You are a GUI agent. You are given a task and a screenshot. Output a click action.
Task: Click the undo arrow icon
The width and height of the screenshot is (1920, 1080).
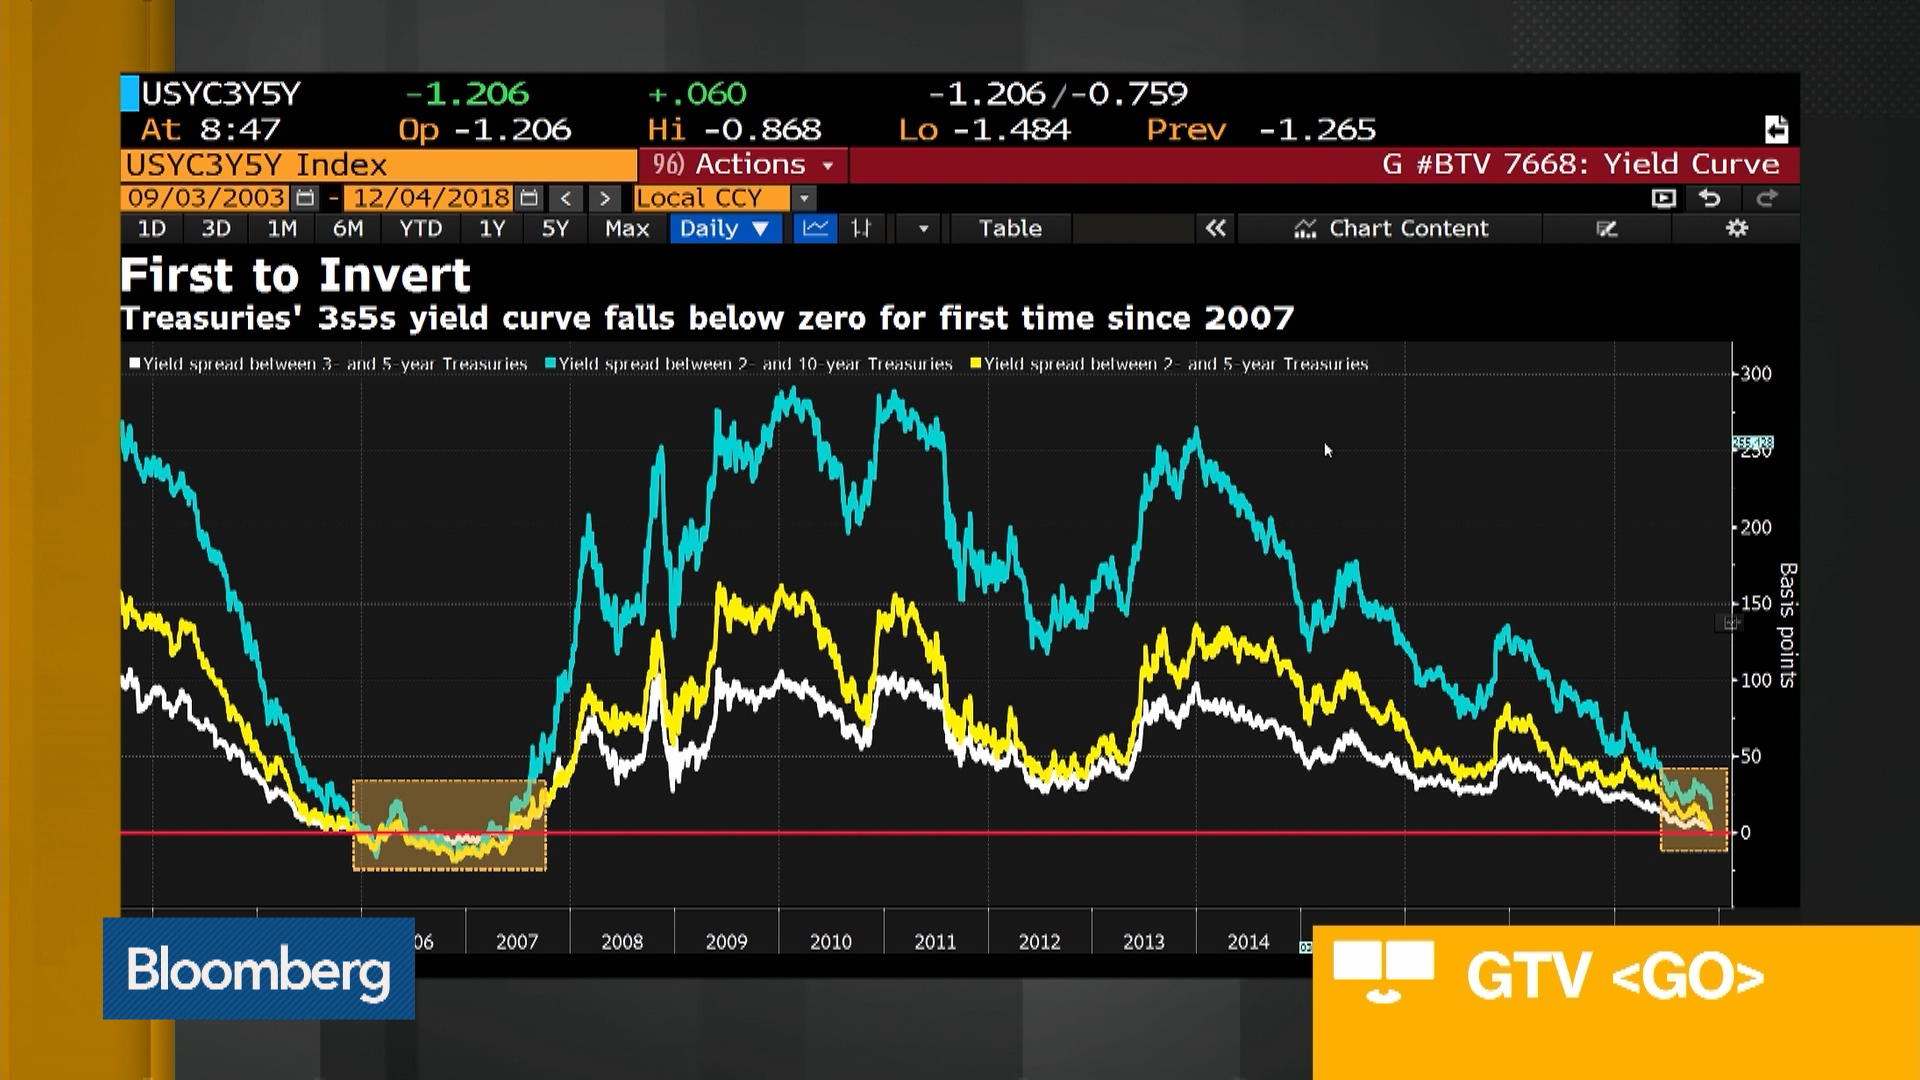[1711, 198]
